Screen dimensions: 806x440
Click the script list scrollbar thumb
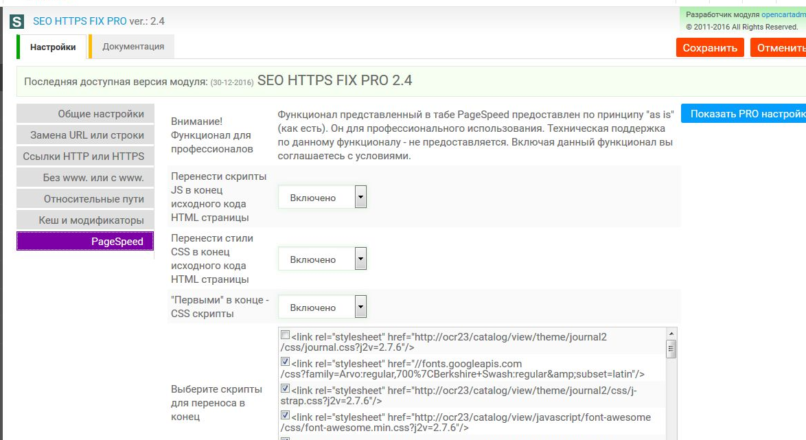pos(671,350)
